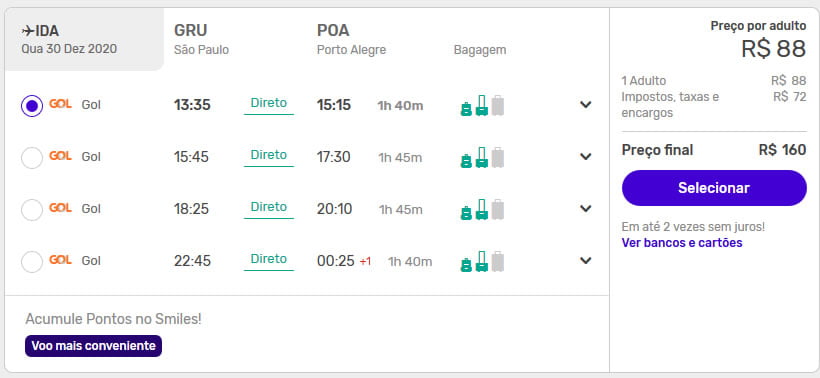
Task: Click the baggage icons for the 18:25 flight
Action: pos(482,209)
